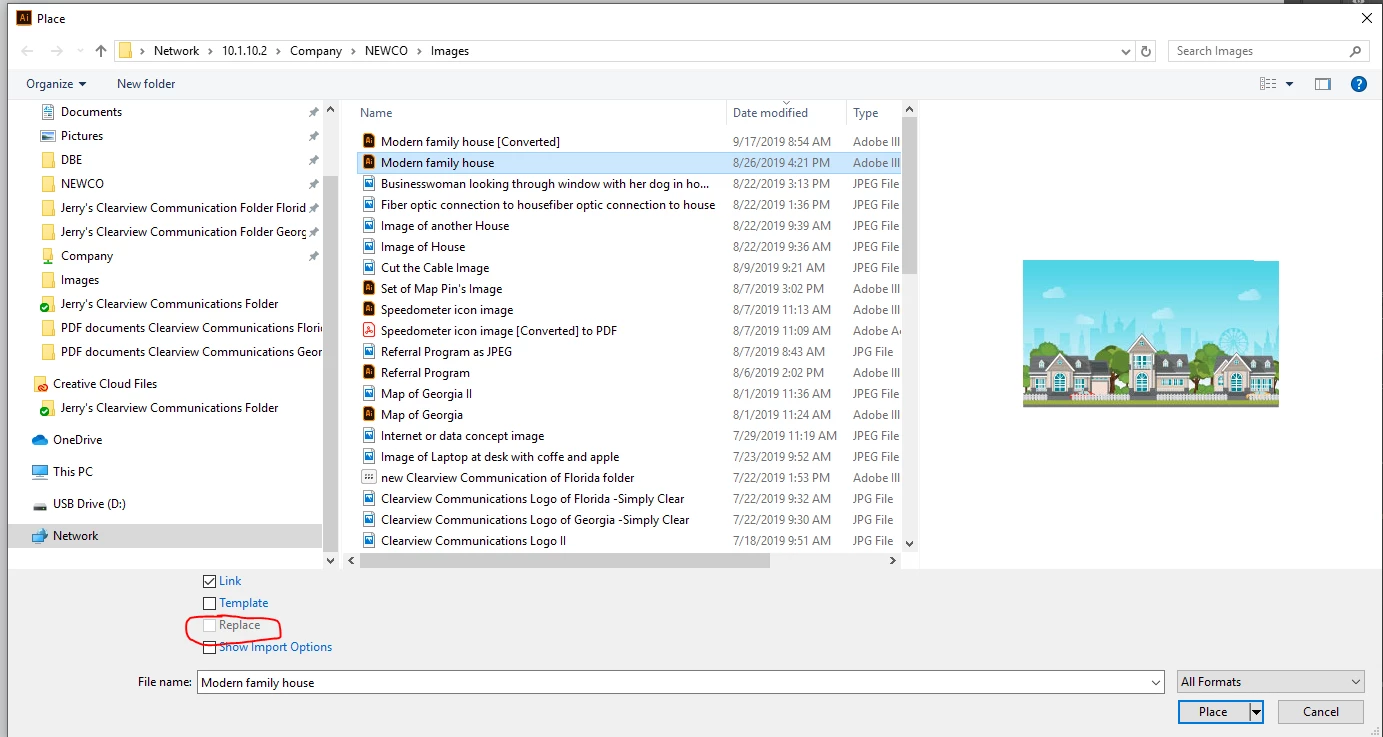The width and height of the screenshot is (1383, 737).
Task: Toggle the preview pane icon
Action: [x=1323, y=84]
